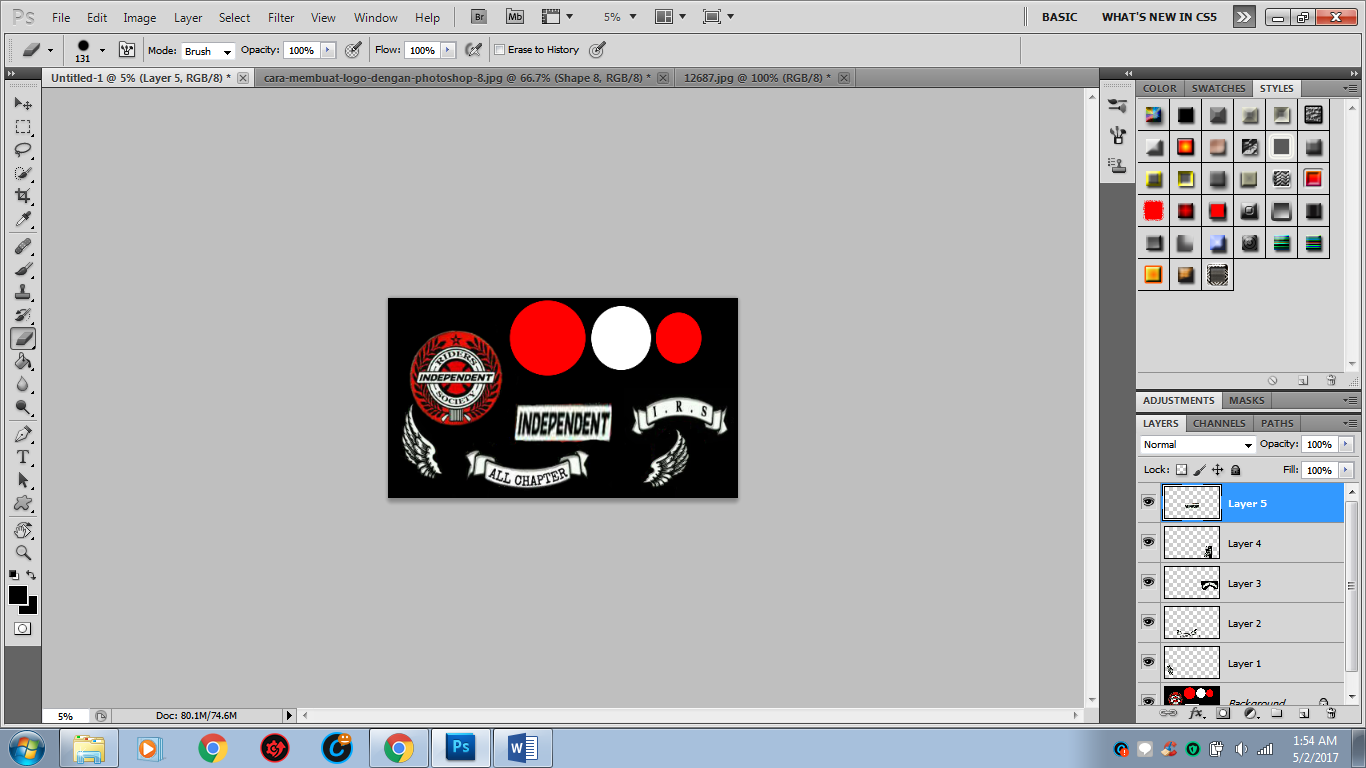Click the delete layer trash icon
Screen dimensions: 1366x768
pos(1330,713)
